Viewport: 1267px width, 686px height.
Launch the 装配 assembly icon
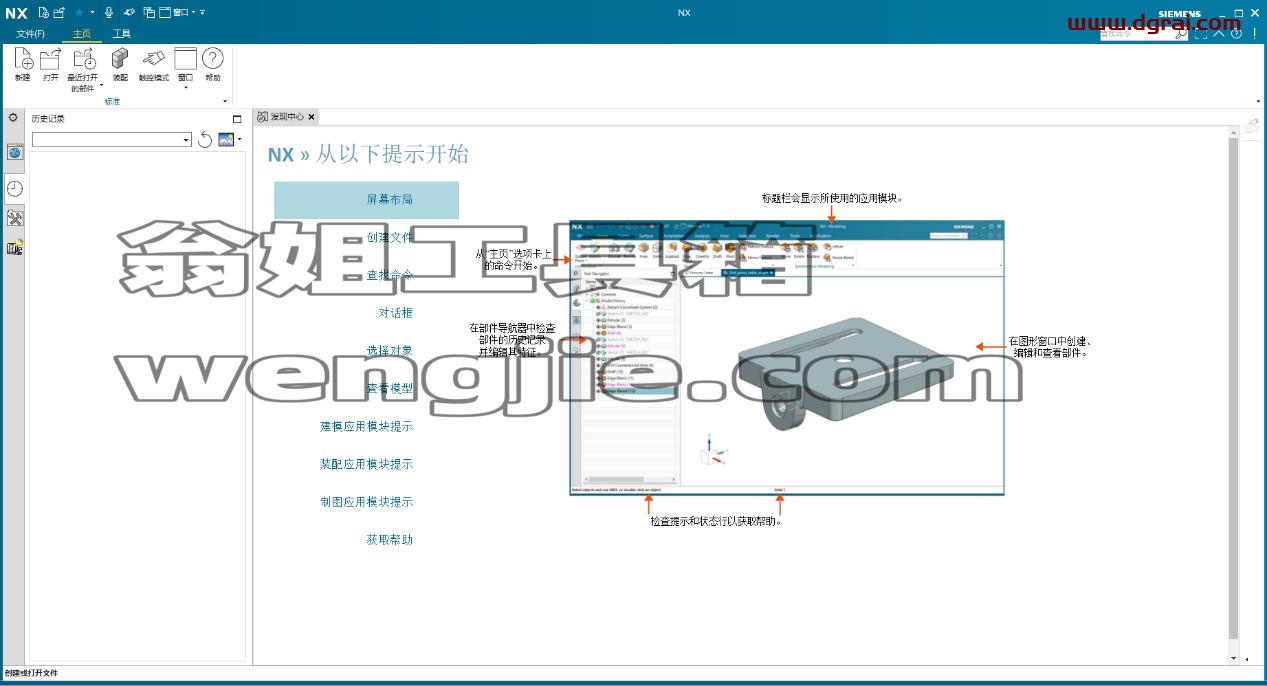point(120,59)
